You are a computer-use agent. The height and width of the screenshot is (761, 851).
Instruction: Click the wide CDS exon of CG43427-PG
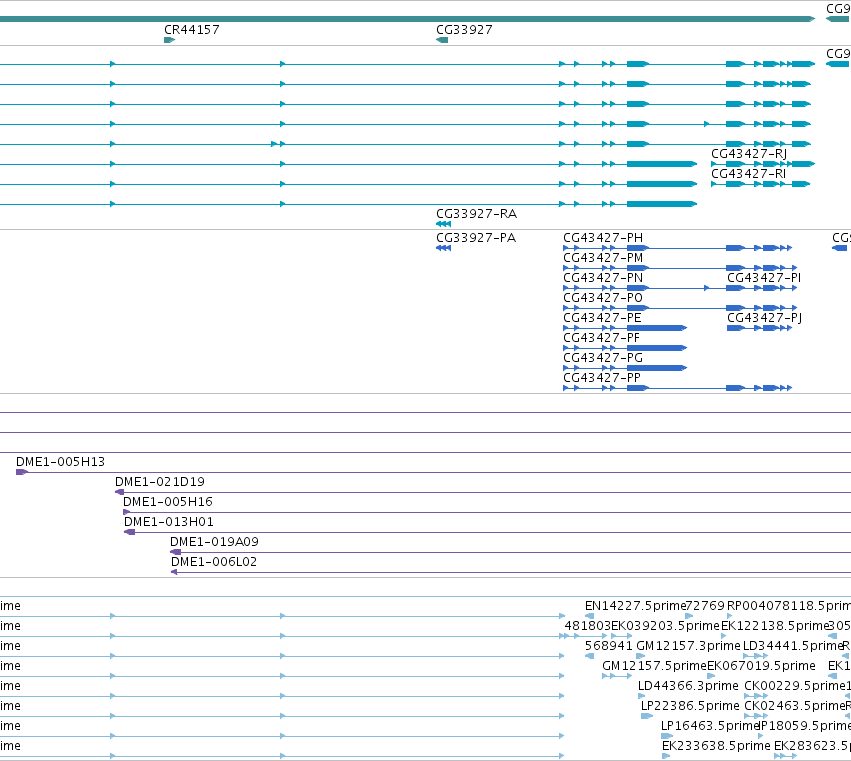tap(657, 368)
